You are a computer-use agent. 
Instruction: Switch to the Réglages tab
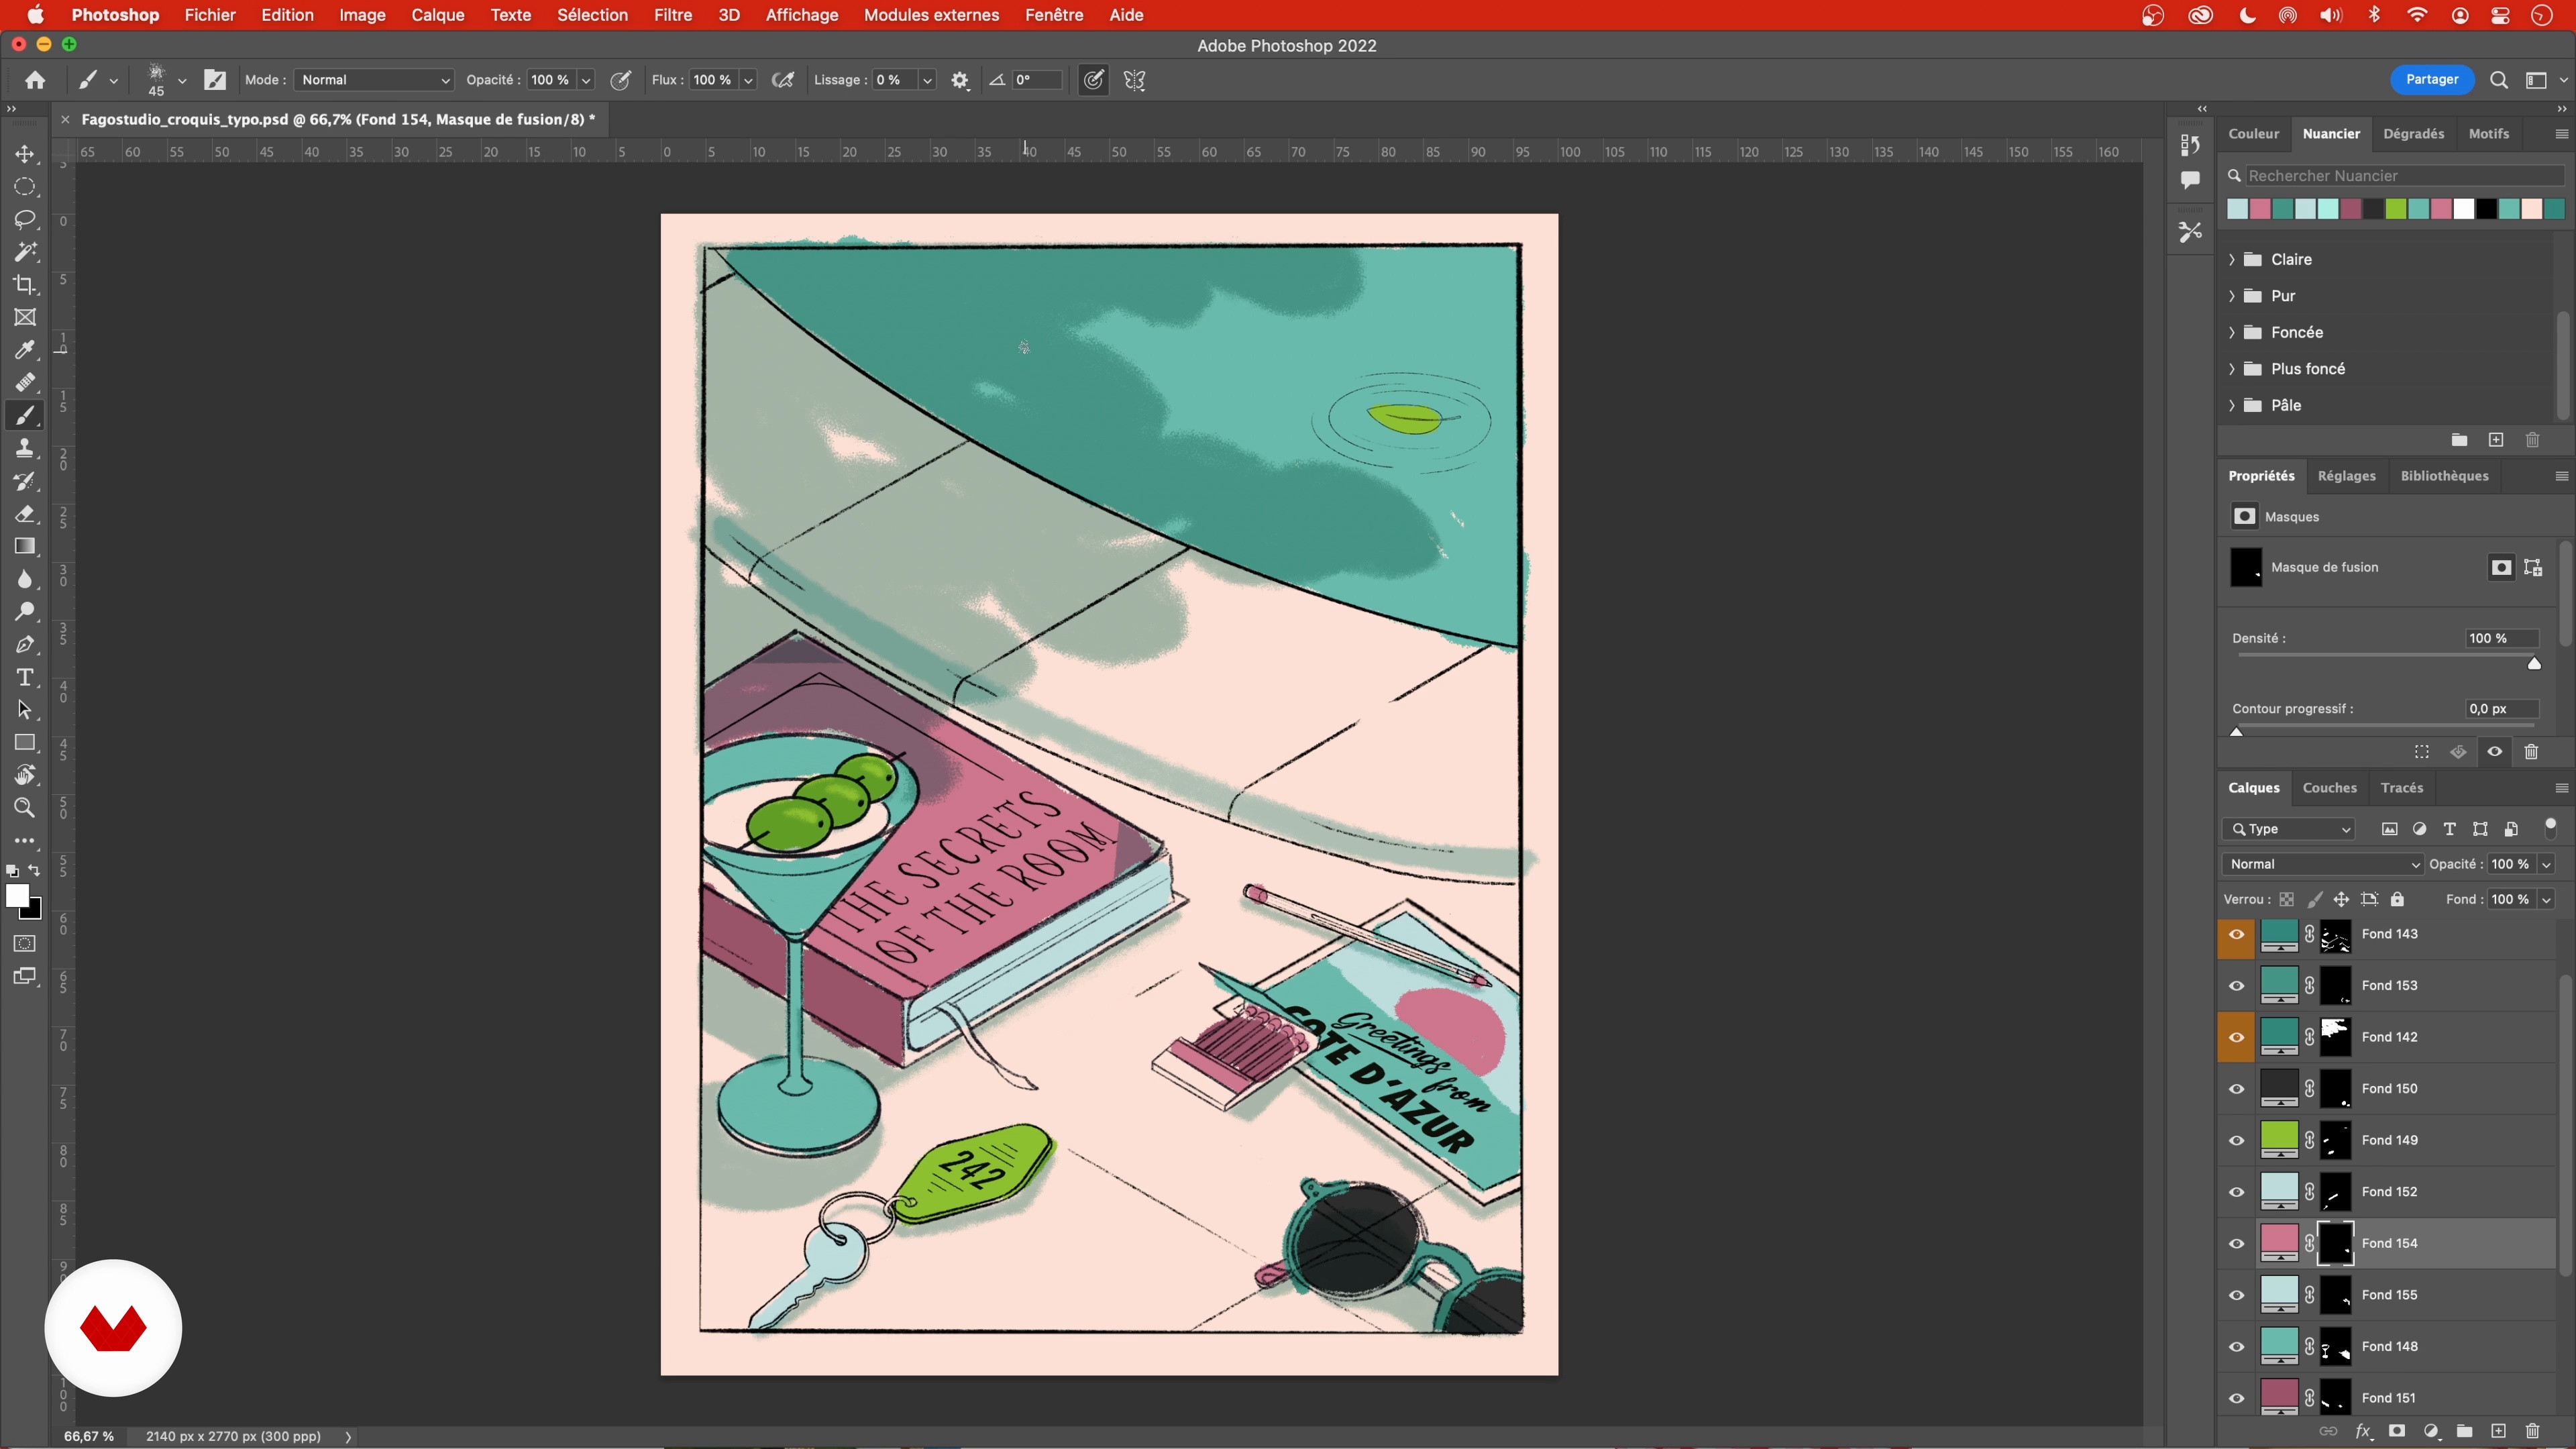[2346, 476]
